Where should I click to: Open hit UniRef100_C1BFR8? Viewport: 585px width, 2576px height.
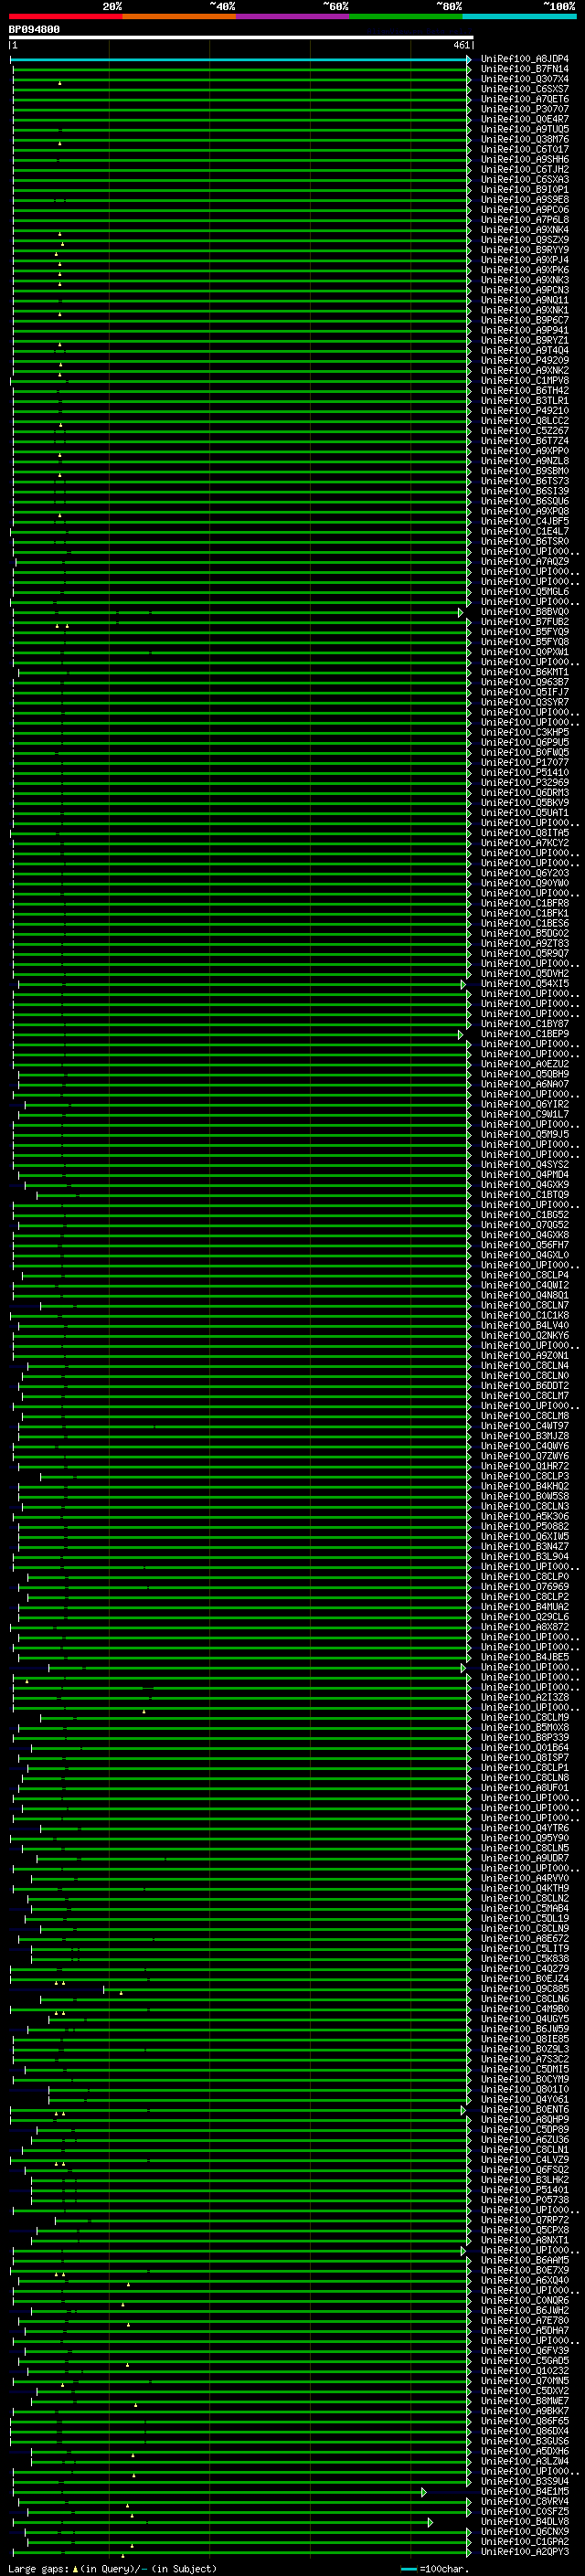[524, 903]
